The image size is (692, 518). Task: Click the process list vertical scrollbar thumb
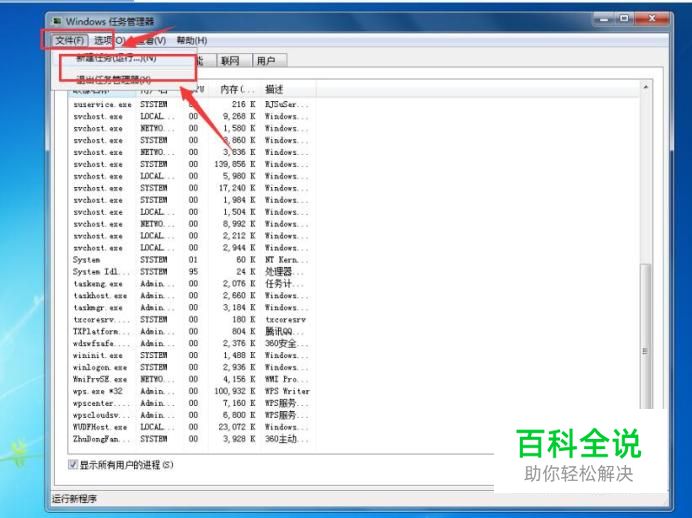pos(646,335)
